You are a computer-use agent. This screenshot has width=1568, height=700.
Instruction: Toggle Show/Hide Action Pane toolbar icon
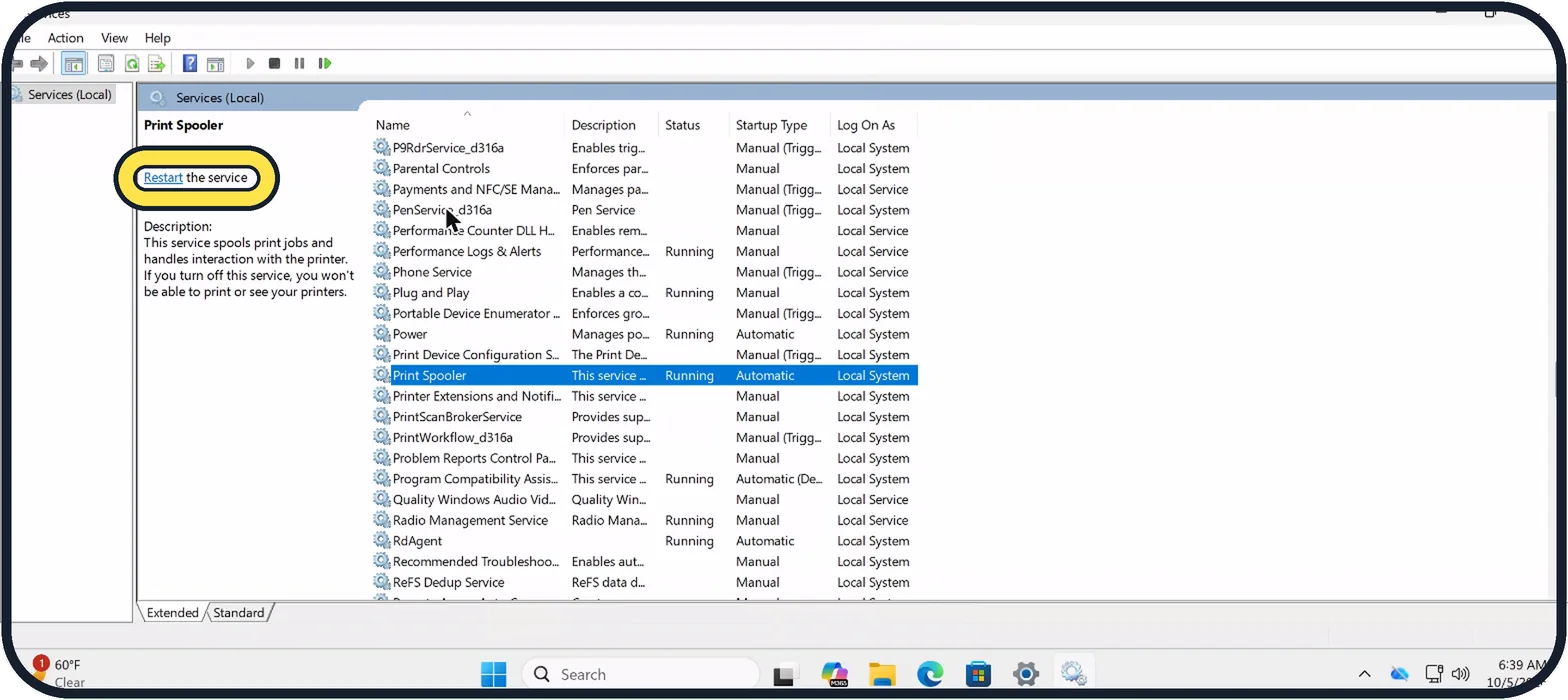pyautogui.click(x=215, y=64)
